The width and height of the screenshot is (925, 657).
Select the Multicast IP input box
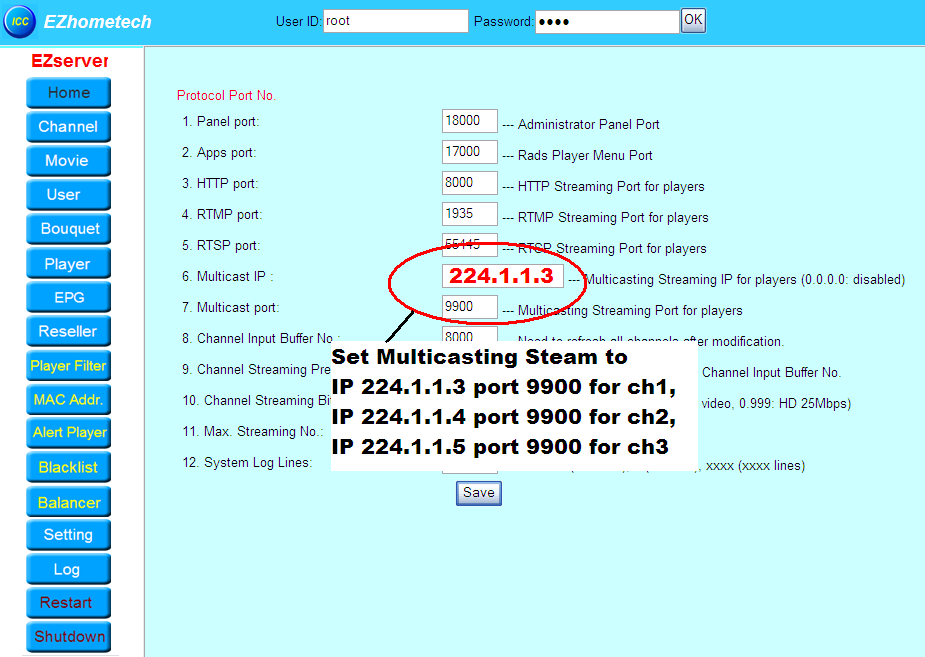[x=501, y=276]
